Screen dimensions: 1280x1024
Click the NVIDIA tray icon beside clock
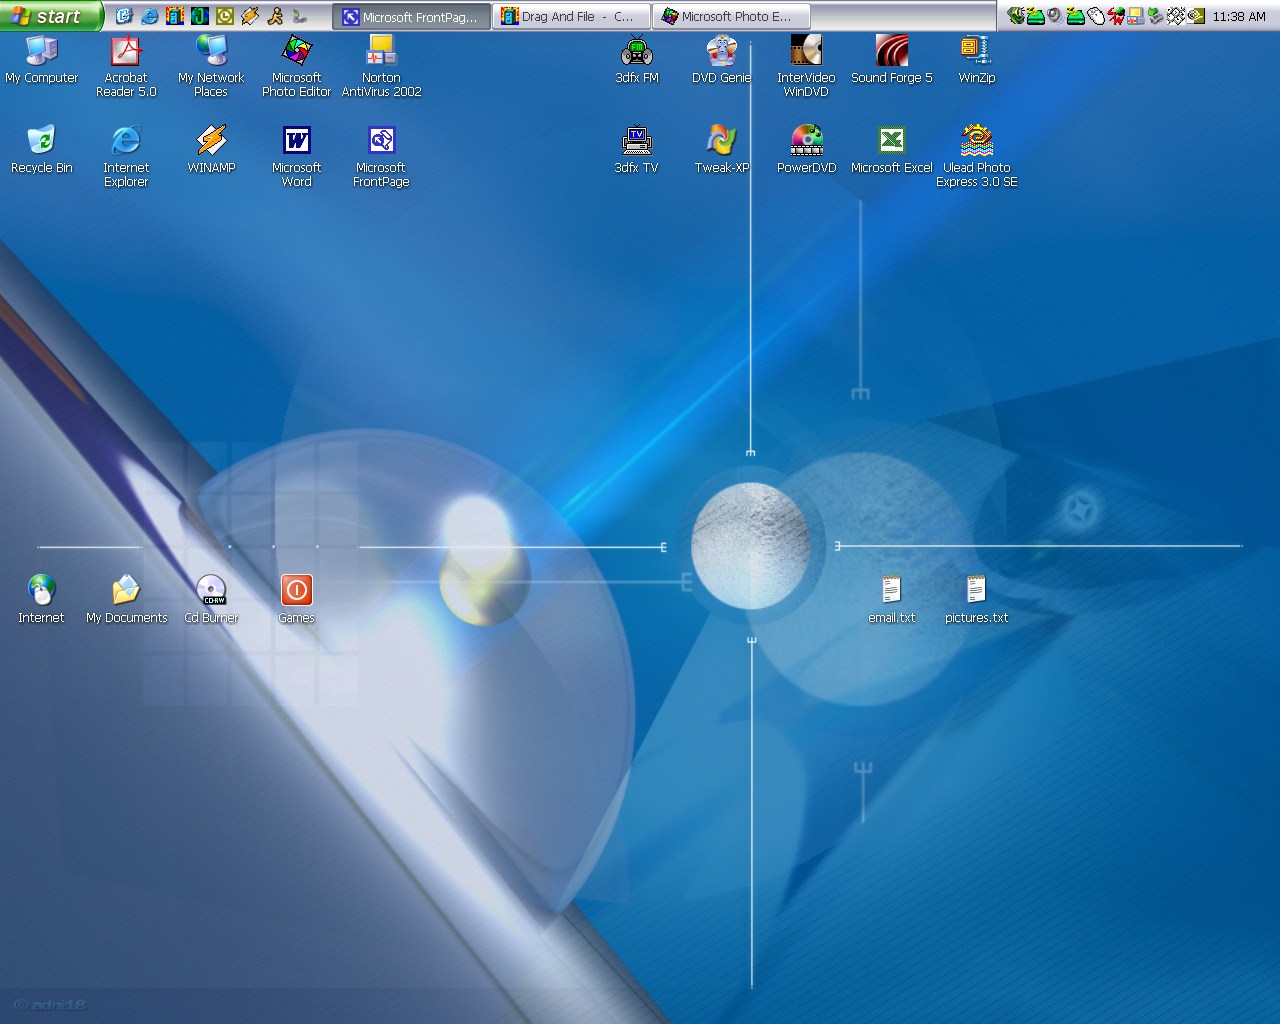pyautogui.click(x=1195, y=16)
